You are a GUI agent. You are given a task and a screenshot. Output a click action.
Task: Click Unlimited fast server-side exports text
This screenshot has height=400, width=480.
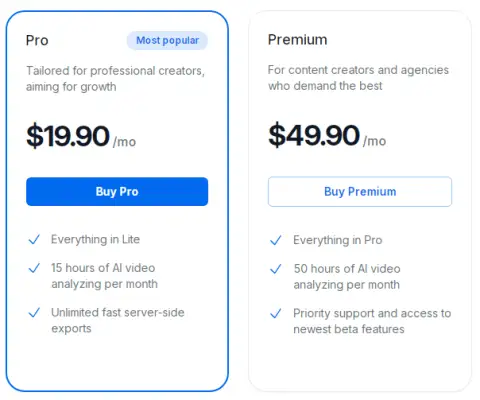(x=118, y=320)
